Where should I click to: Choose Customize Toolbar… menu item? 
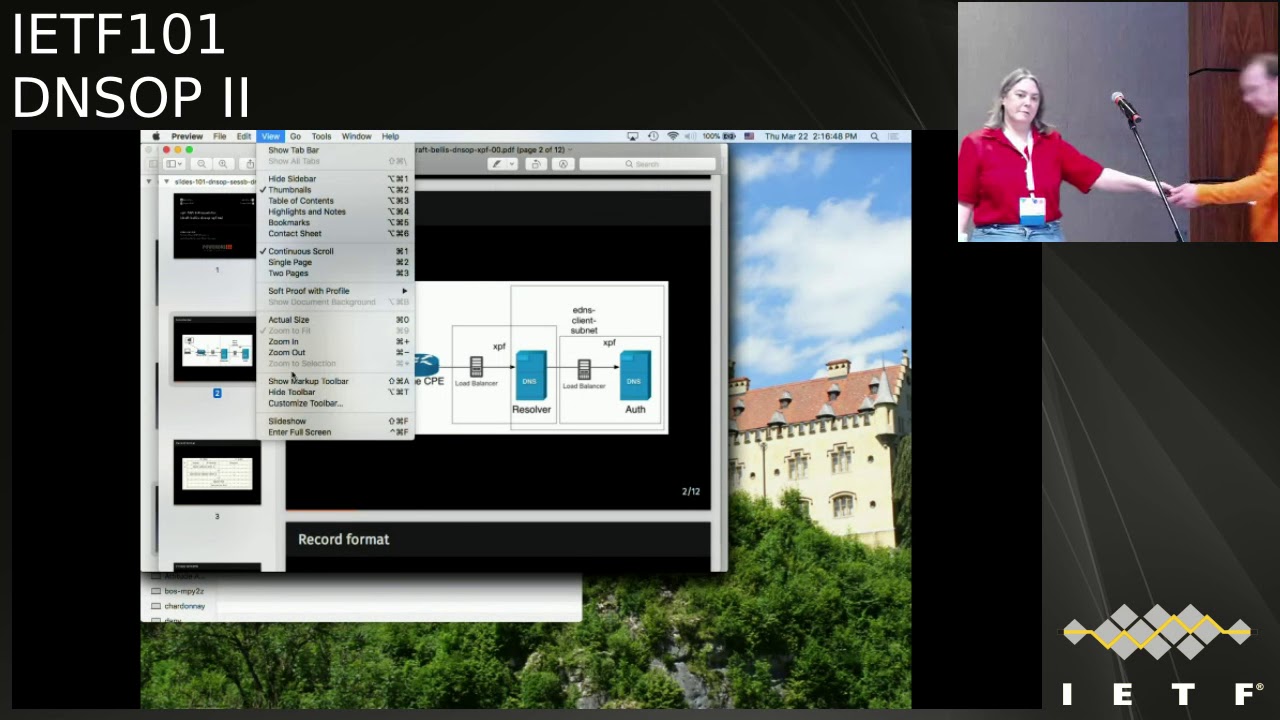(x=335, y=403)
